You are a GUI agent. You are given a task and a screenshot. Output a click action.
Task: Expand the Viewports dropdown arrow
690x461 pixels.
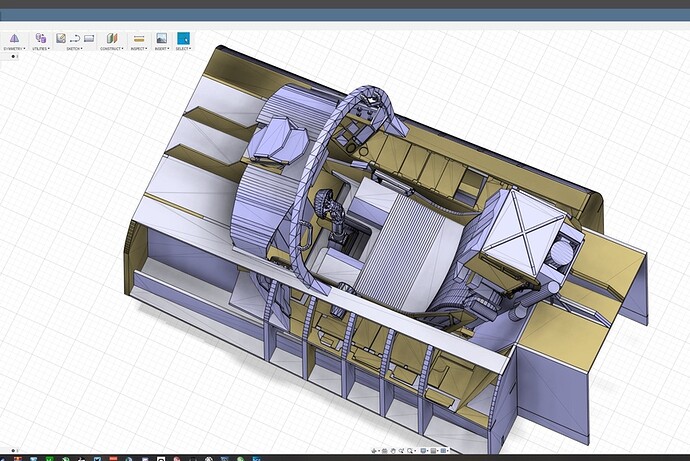coord(448,451)
